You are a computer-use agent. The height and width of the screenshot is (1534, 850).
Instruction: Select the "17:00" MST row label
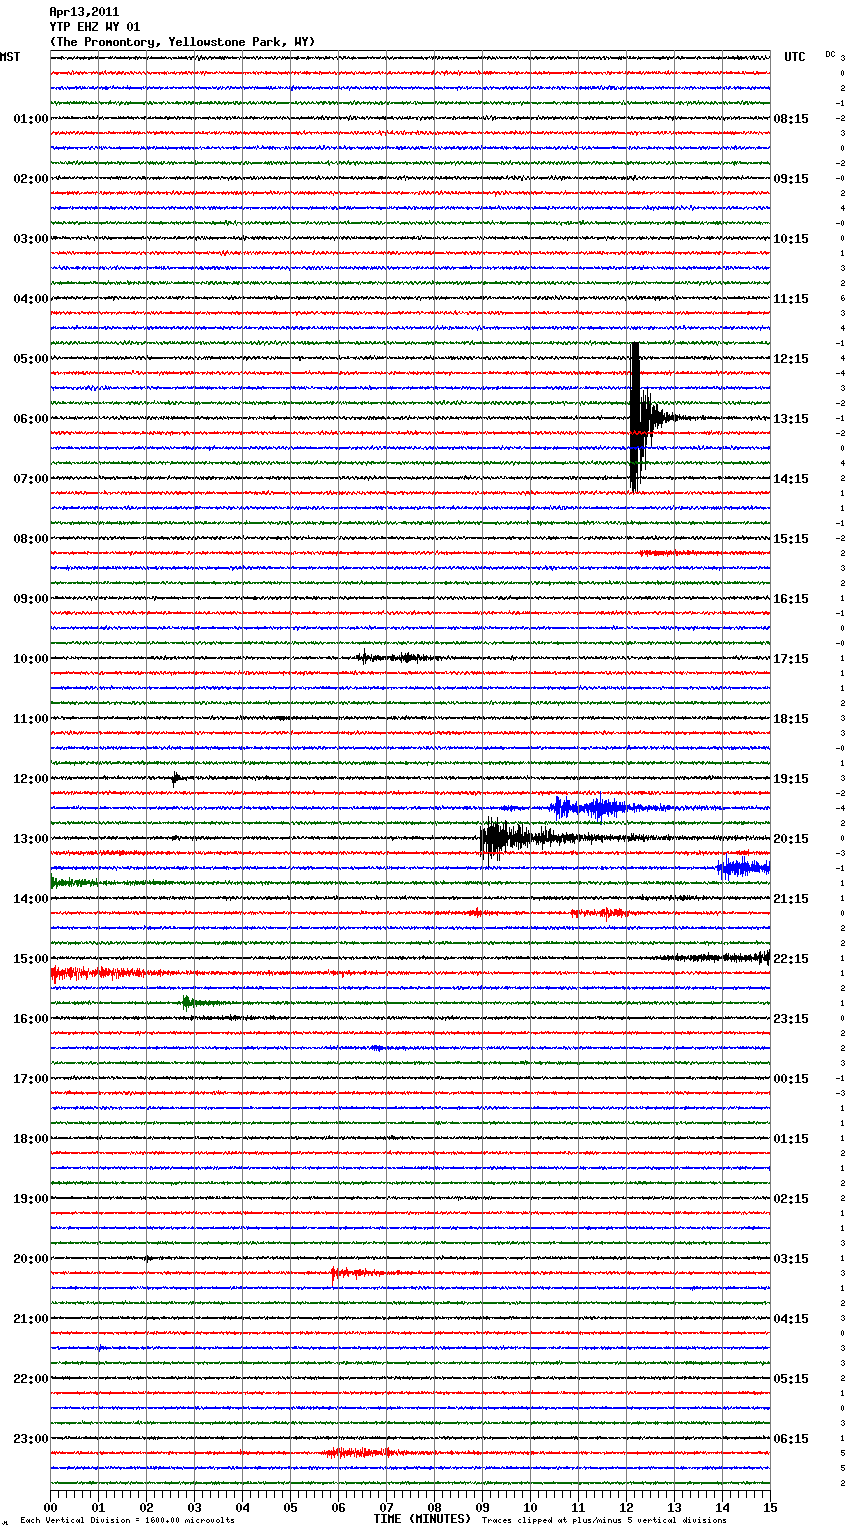click(x=31, y=1079)
